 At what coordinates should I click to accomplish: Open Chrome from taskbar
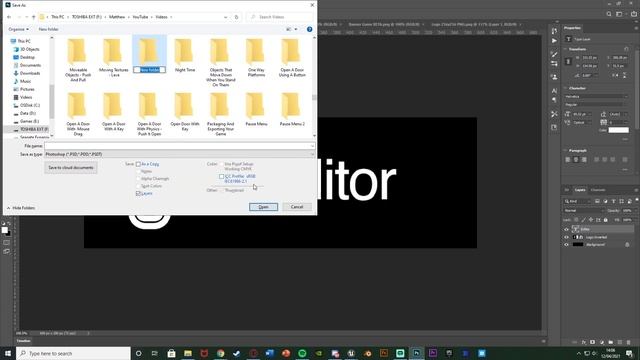(x=220, y=353)
